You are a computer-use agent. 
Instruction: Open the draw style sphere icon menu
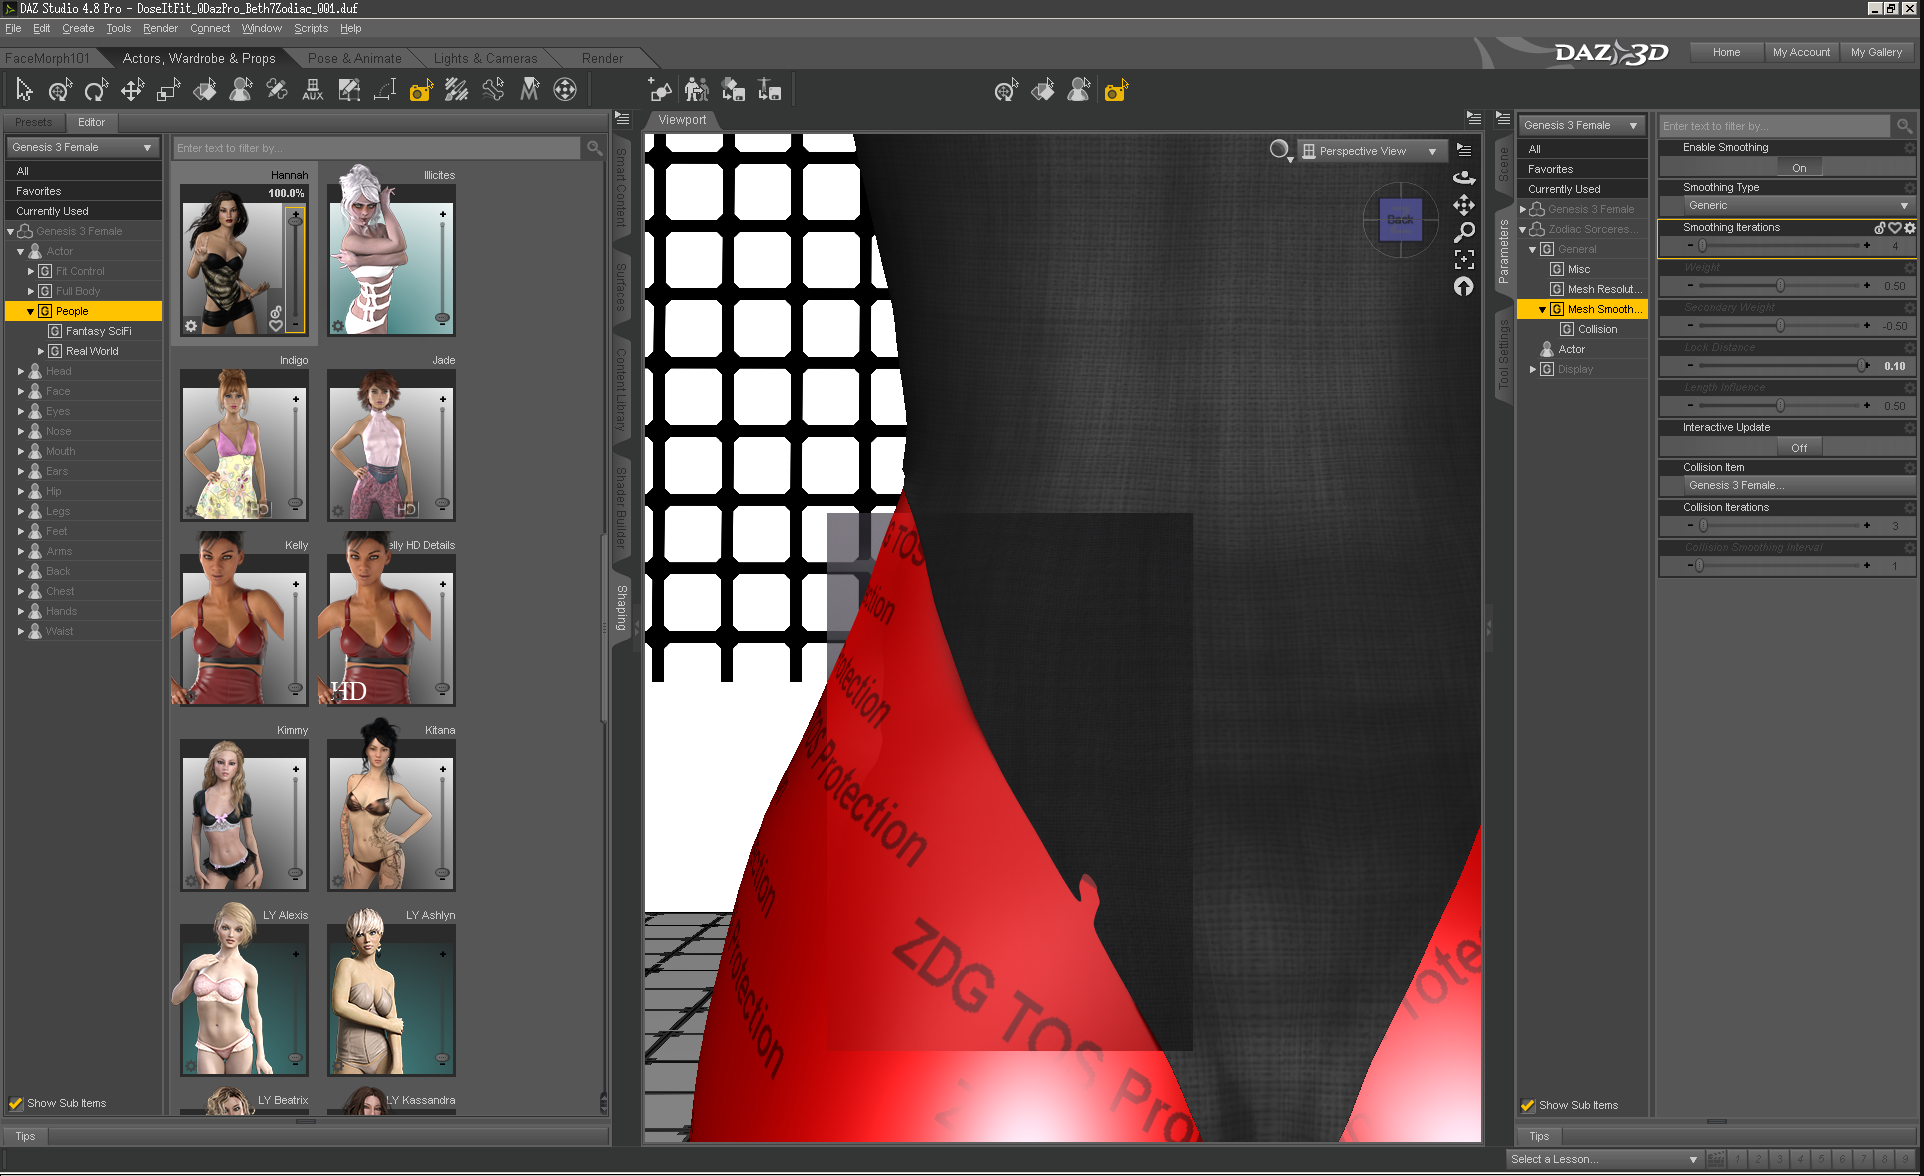tap(1279, 150)
